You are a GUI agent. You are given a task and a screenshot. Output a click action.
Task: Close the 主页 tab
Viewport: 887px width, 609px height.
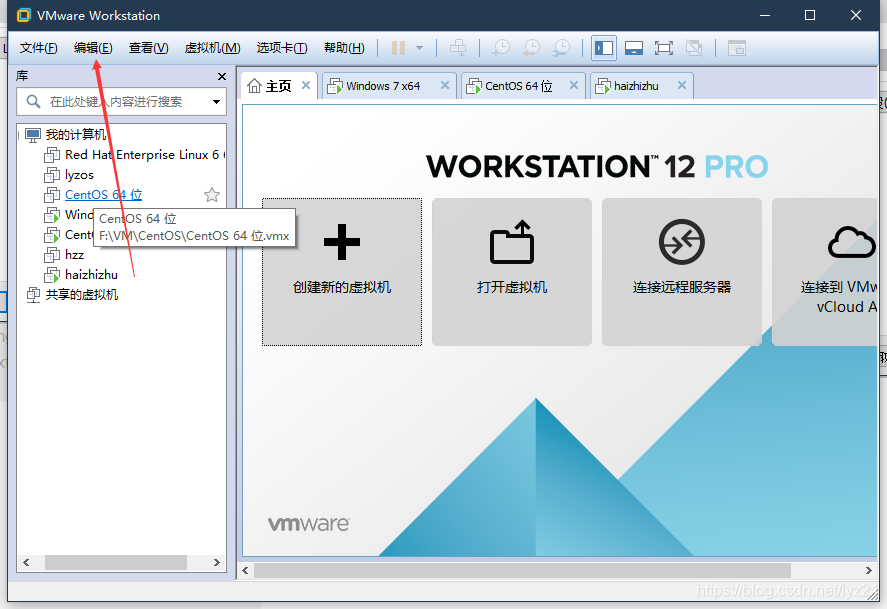pos(306,85)
